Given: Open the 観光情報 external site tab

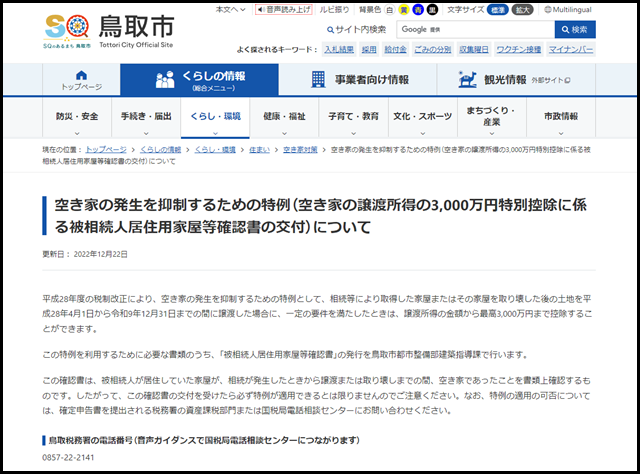Looking at the screenshot, I should (x=516, y=80).
